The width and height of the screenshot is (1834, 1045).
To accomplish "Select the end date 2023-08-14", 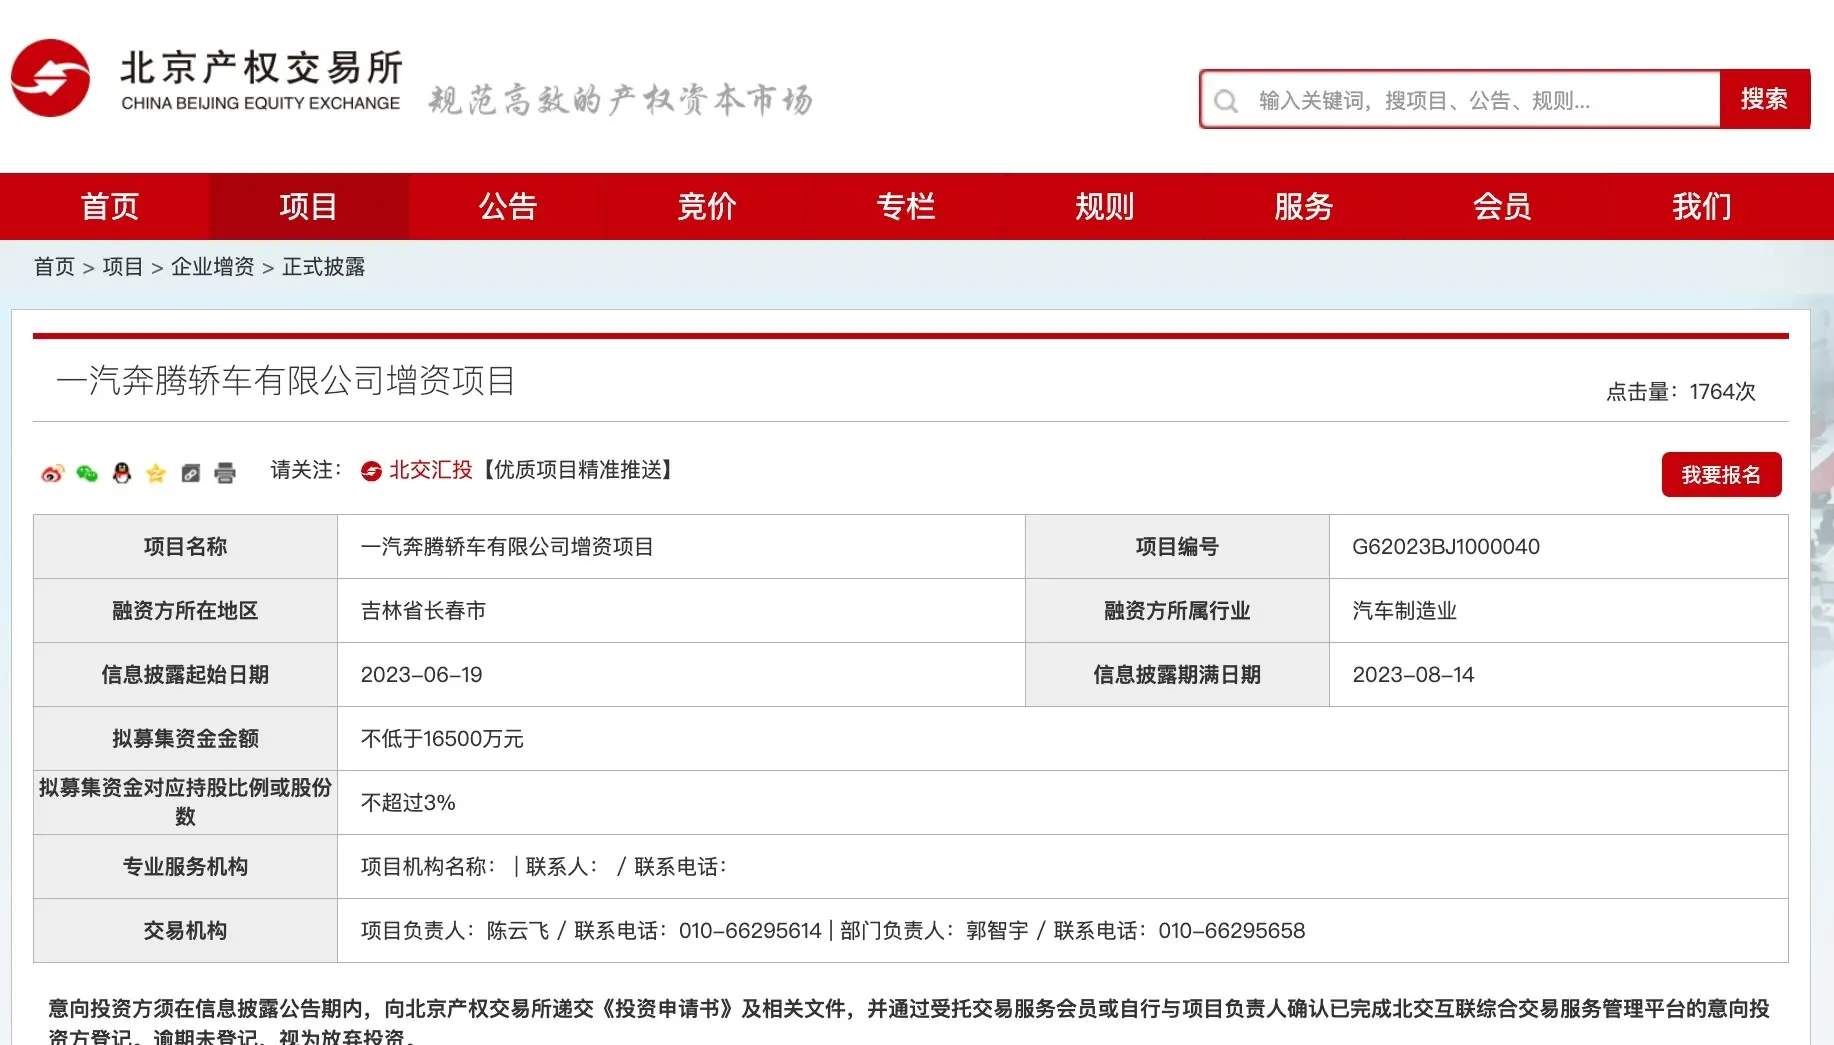I will tap(1413, 675).
